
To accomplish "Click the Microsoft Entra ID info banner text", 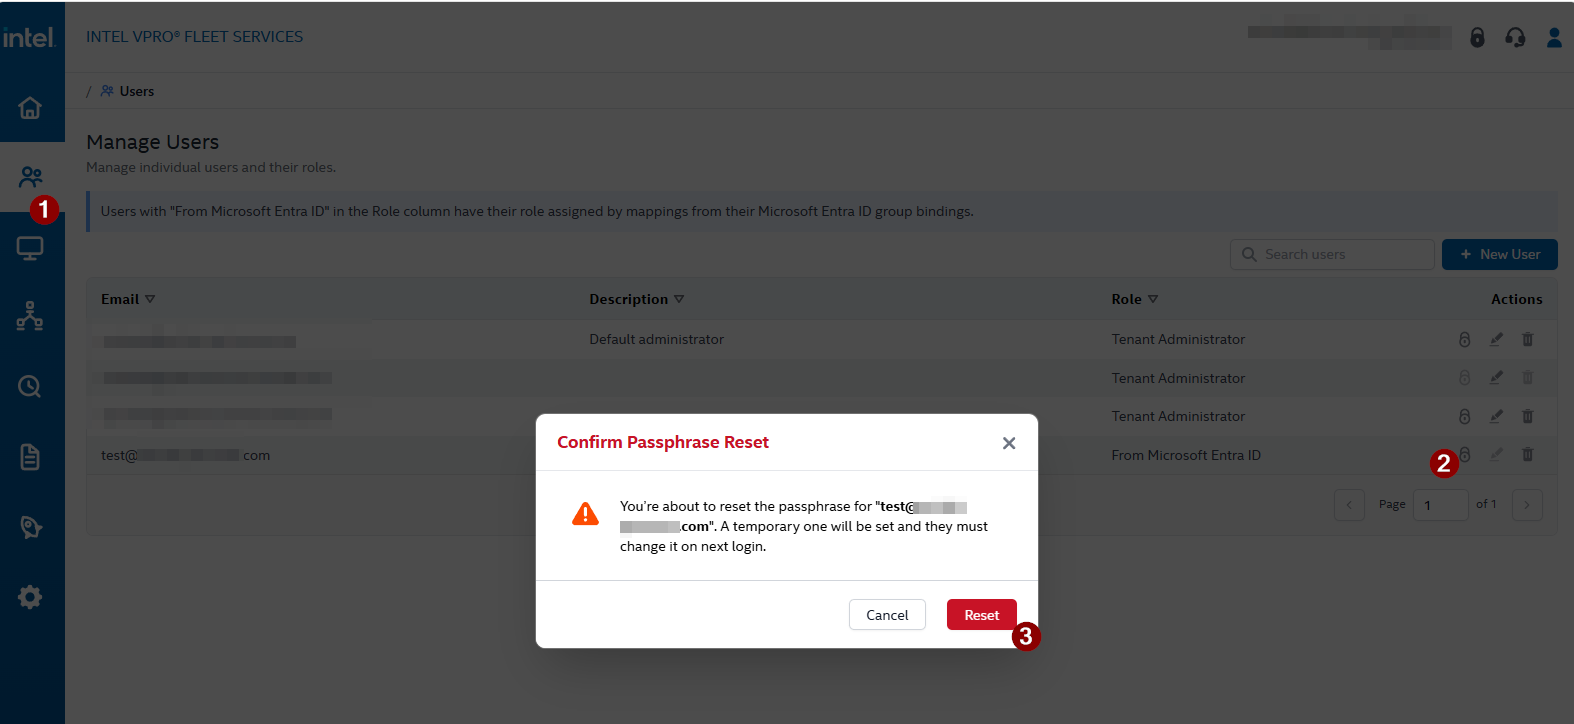I will (537, 211).
